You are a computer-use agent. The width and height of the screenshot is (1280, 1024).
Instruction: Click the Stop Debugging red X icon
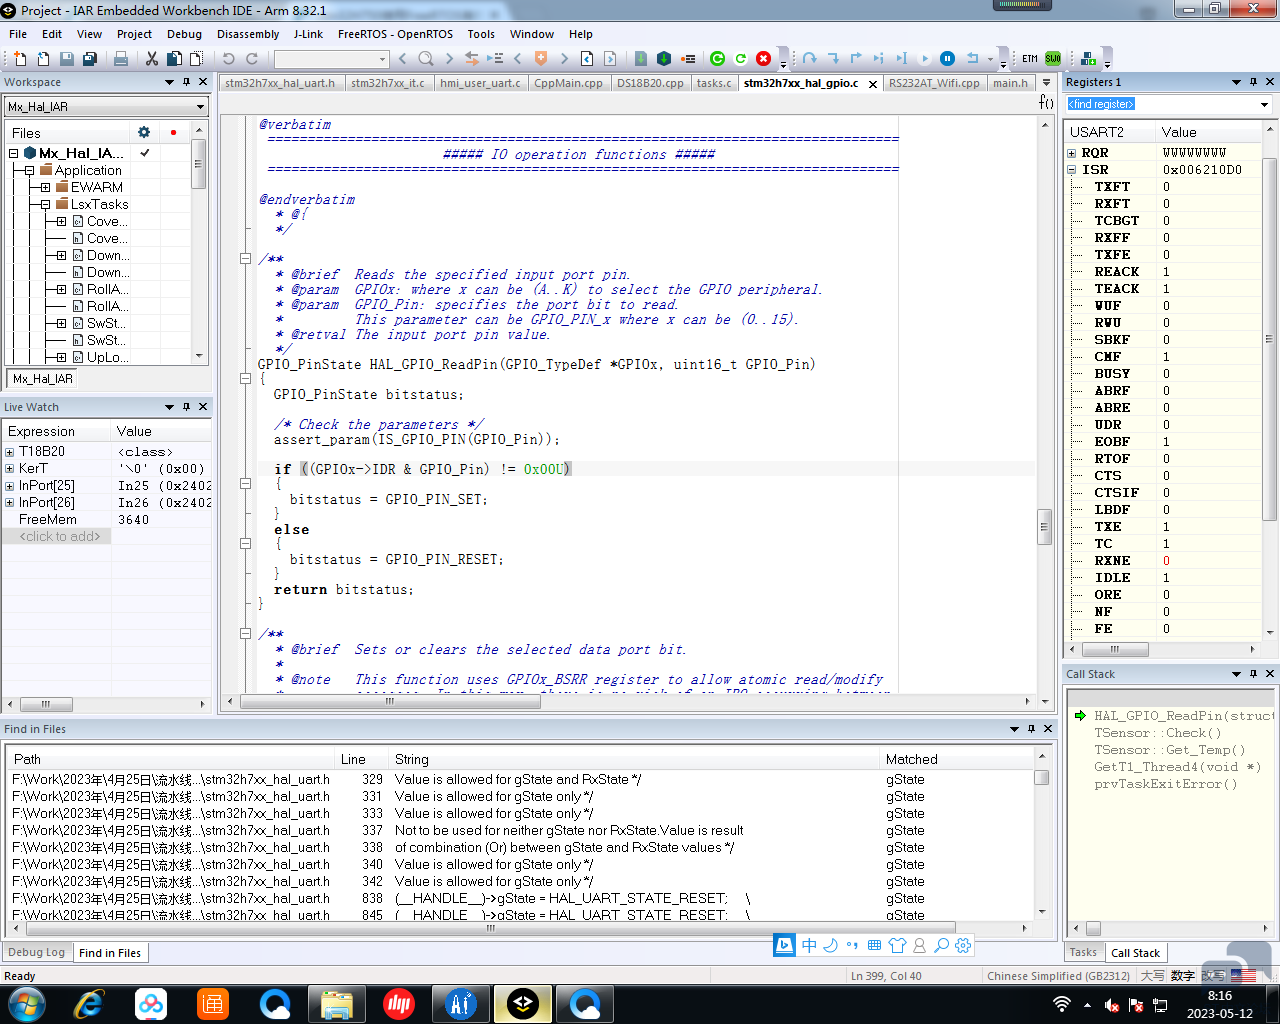(x=763, y=59)
